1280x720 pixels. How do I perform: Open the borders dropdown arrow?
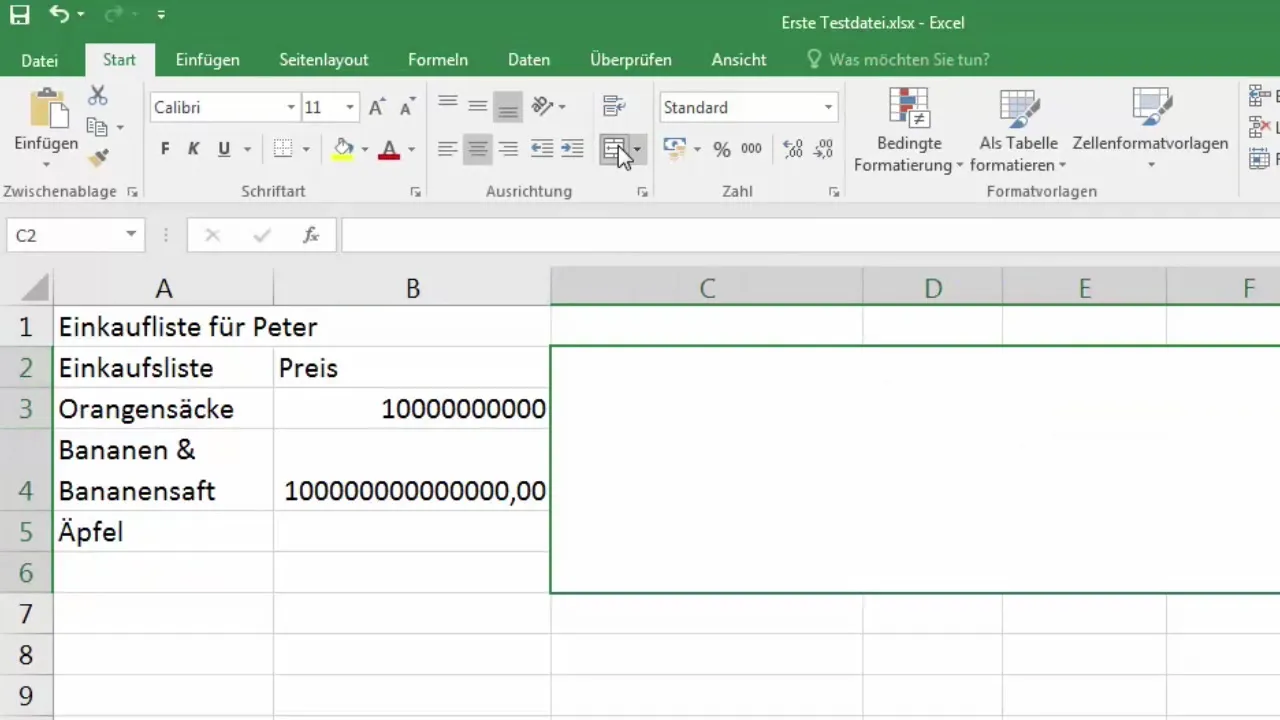click(x=306, y=150)
